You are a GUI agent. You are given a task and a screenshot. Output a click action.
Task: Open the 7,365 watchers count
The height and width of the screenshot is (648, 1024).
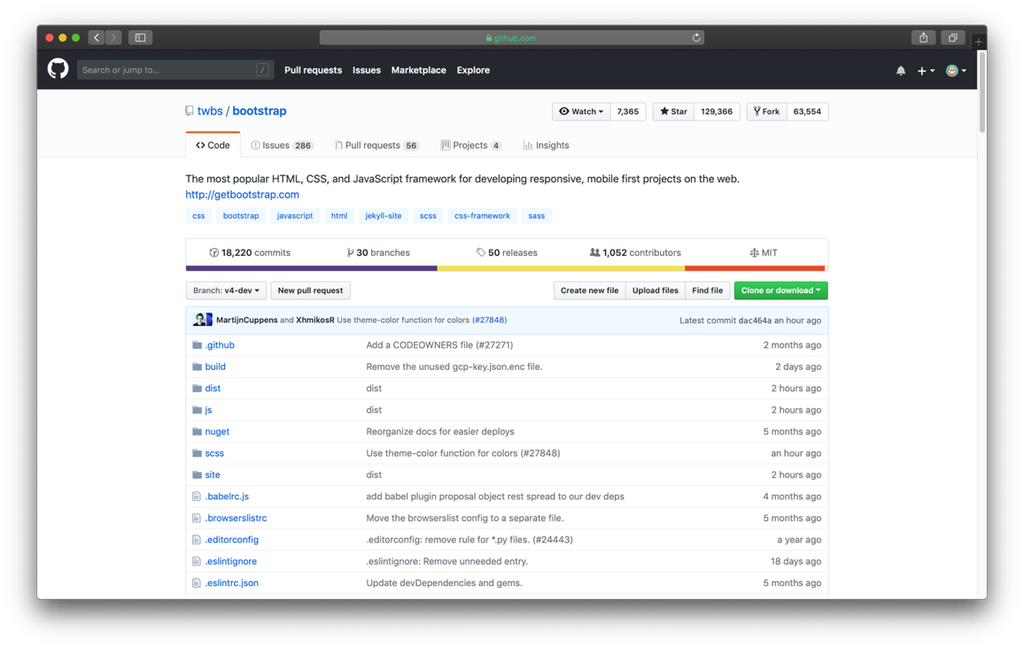pyautogui.click(x=628, y=112)
